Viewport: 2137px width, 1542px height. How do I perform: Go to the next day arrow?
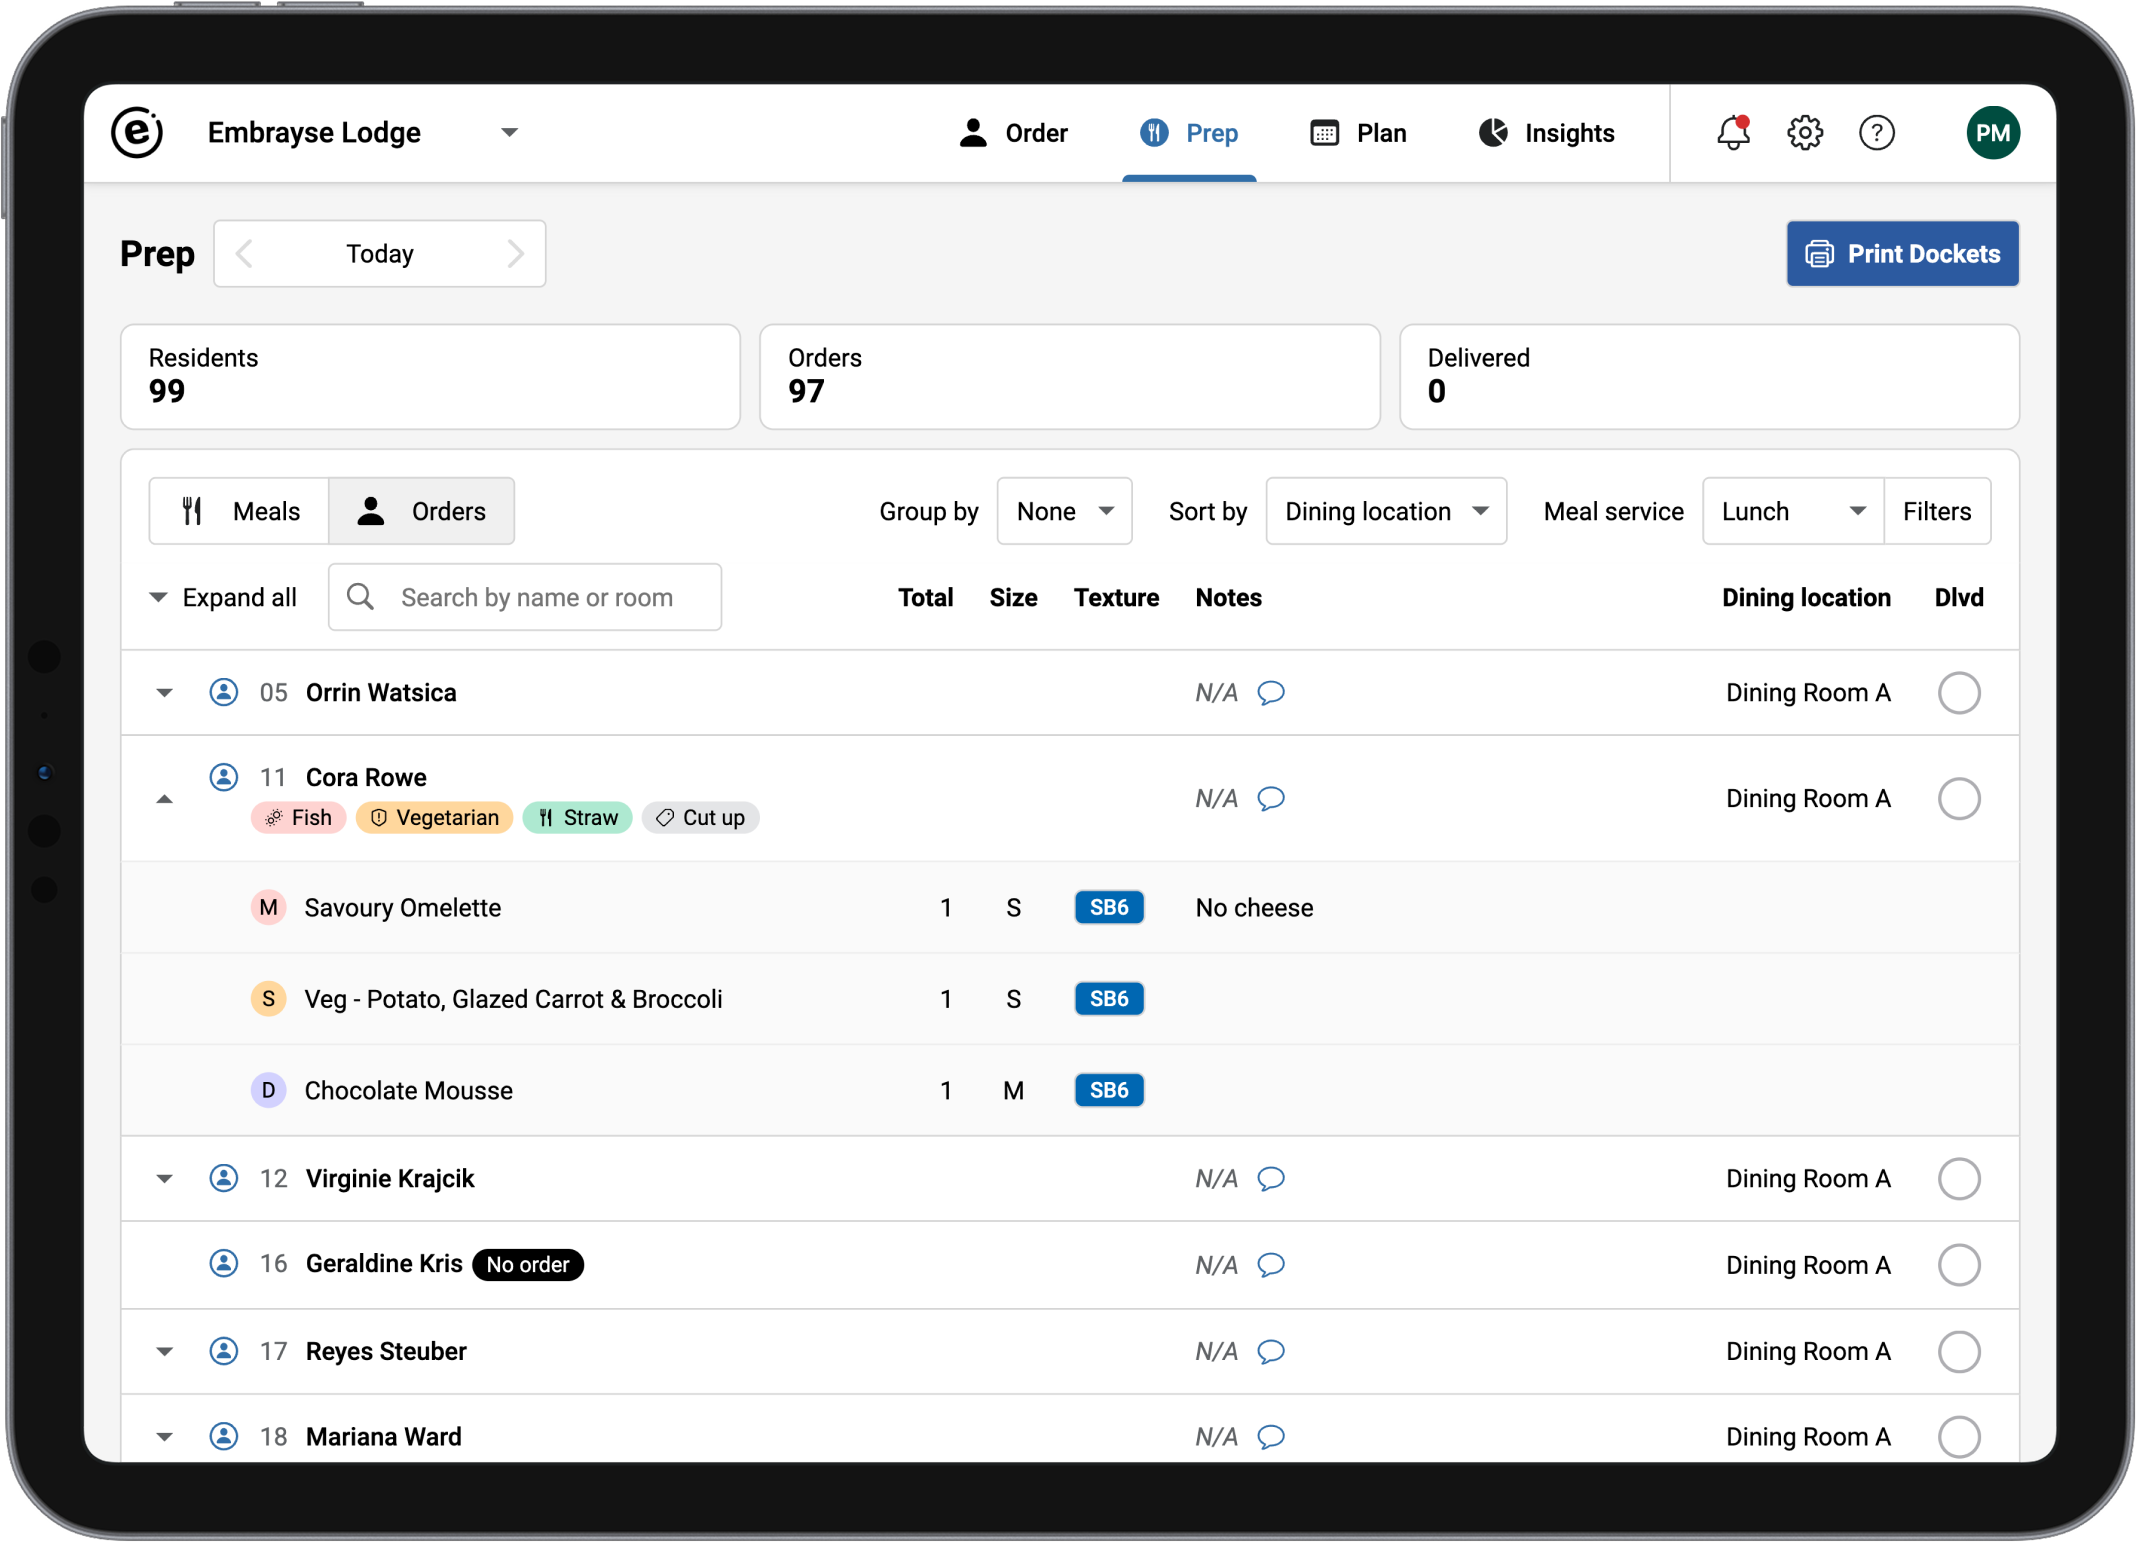[x=515, y=254]
